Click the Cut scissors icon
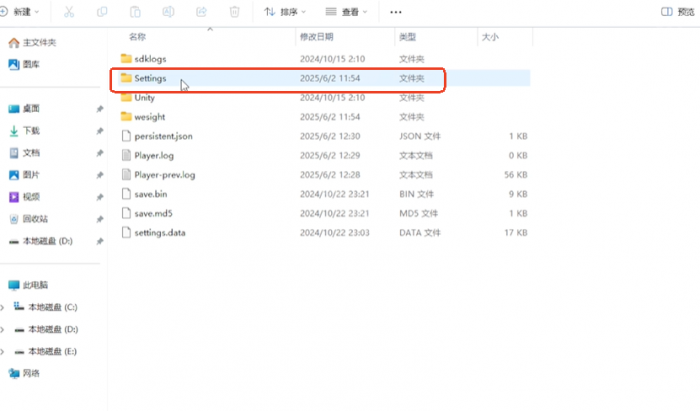The image size is (700, 411). point(69,12)
